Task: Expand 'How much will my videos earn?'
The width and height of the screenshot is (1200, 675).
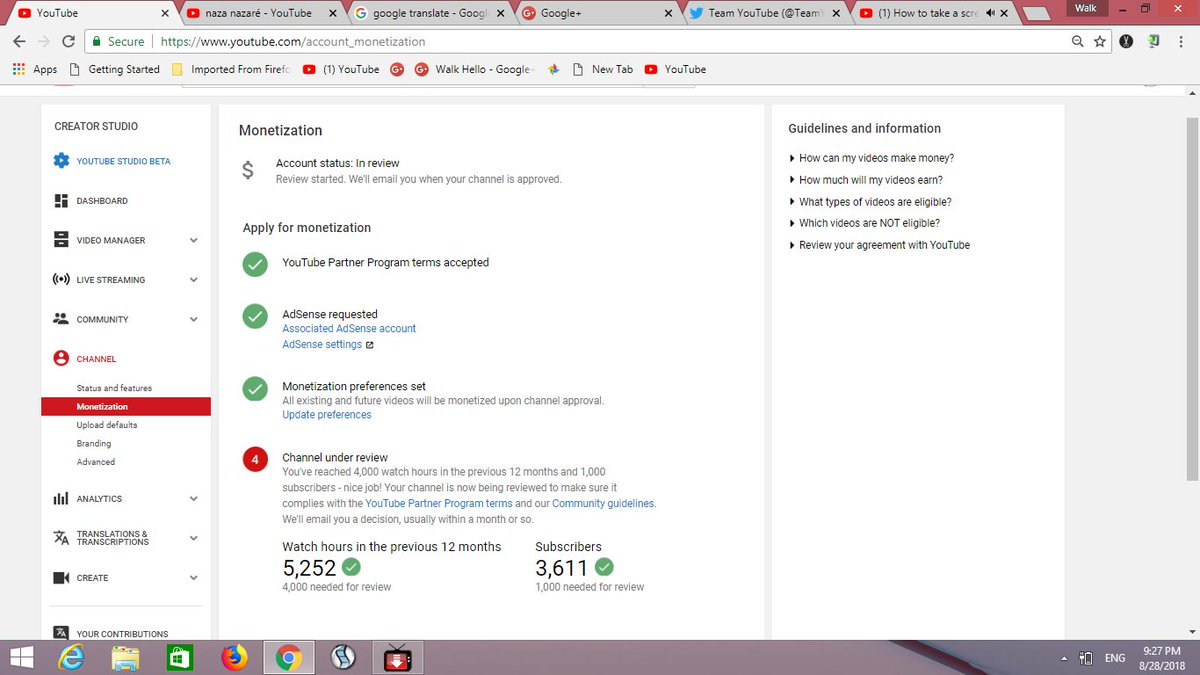Action: point(866,180)
